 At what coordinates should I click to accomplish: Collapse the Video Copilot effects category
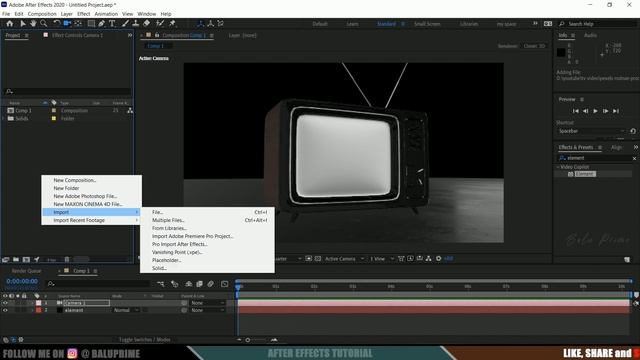[558, 167]
